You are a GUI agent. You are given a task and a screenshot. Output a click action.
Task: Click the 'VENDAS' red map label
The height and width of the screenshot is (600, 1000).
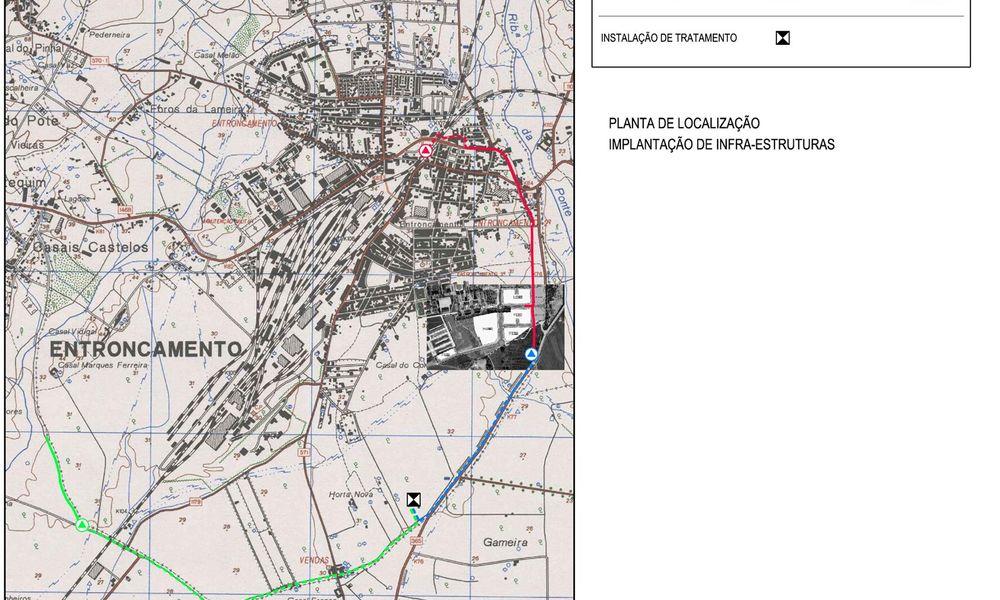[314, 560]
